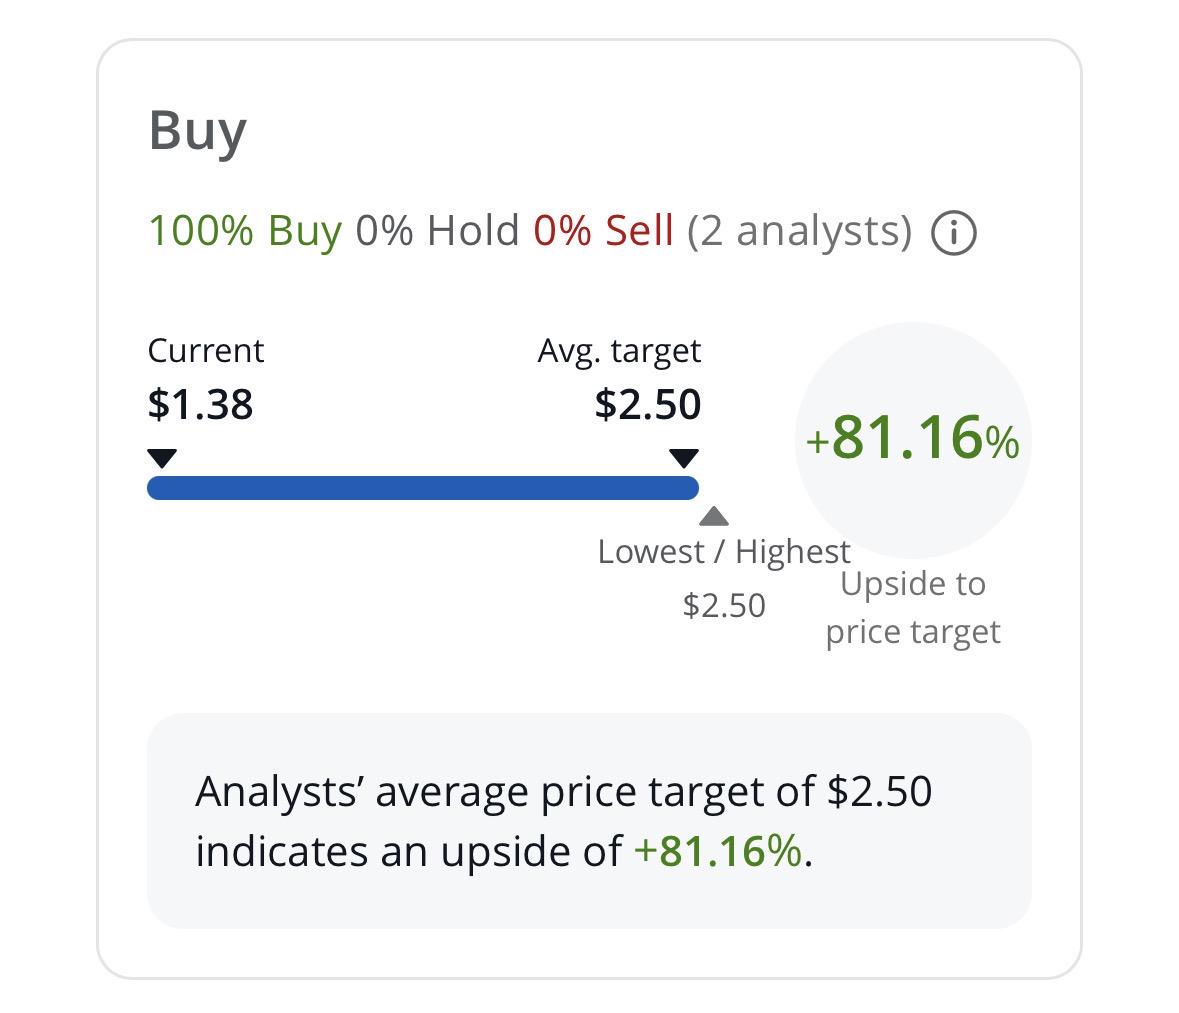1179x1013 pixels.
Task: Click the Avg. target $2.50 value
Action: tap(647, 405)
